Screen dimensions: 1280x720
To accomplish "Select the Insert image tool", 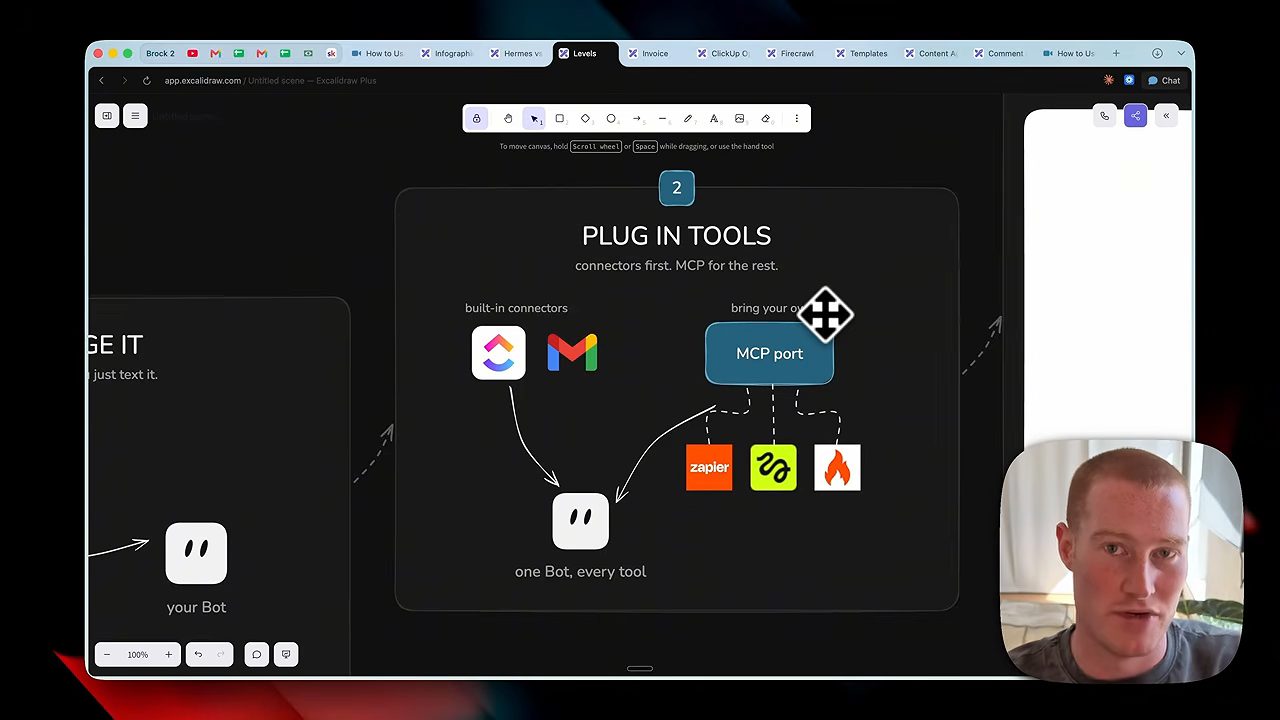I will pyautogui.click(x=740, y=118).
